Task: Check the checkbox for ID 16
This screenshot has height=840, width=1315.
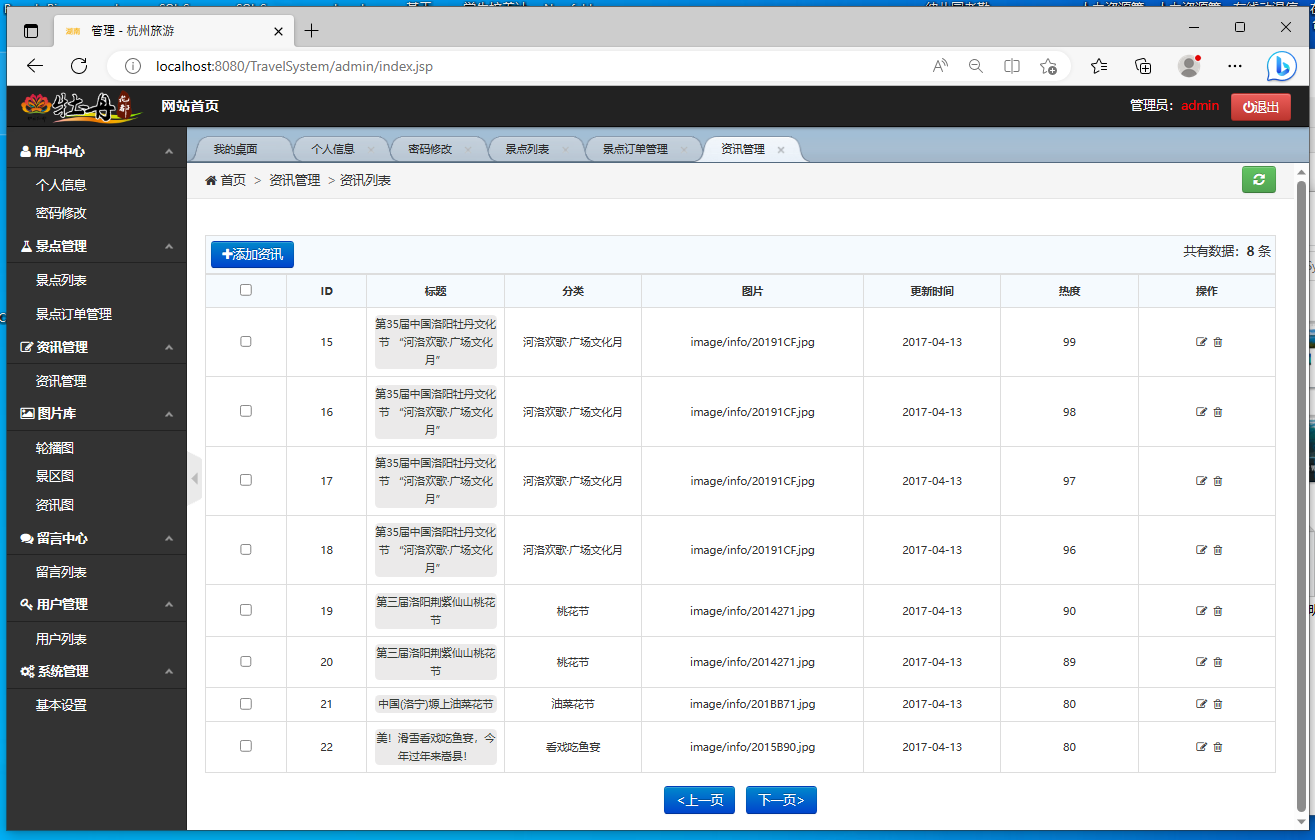Action: [246, 411]
